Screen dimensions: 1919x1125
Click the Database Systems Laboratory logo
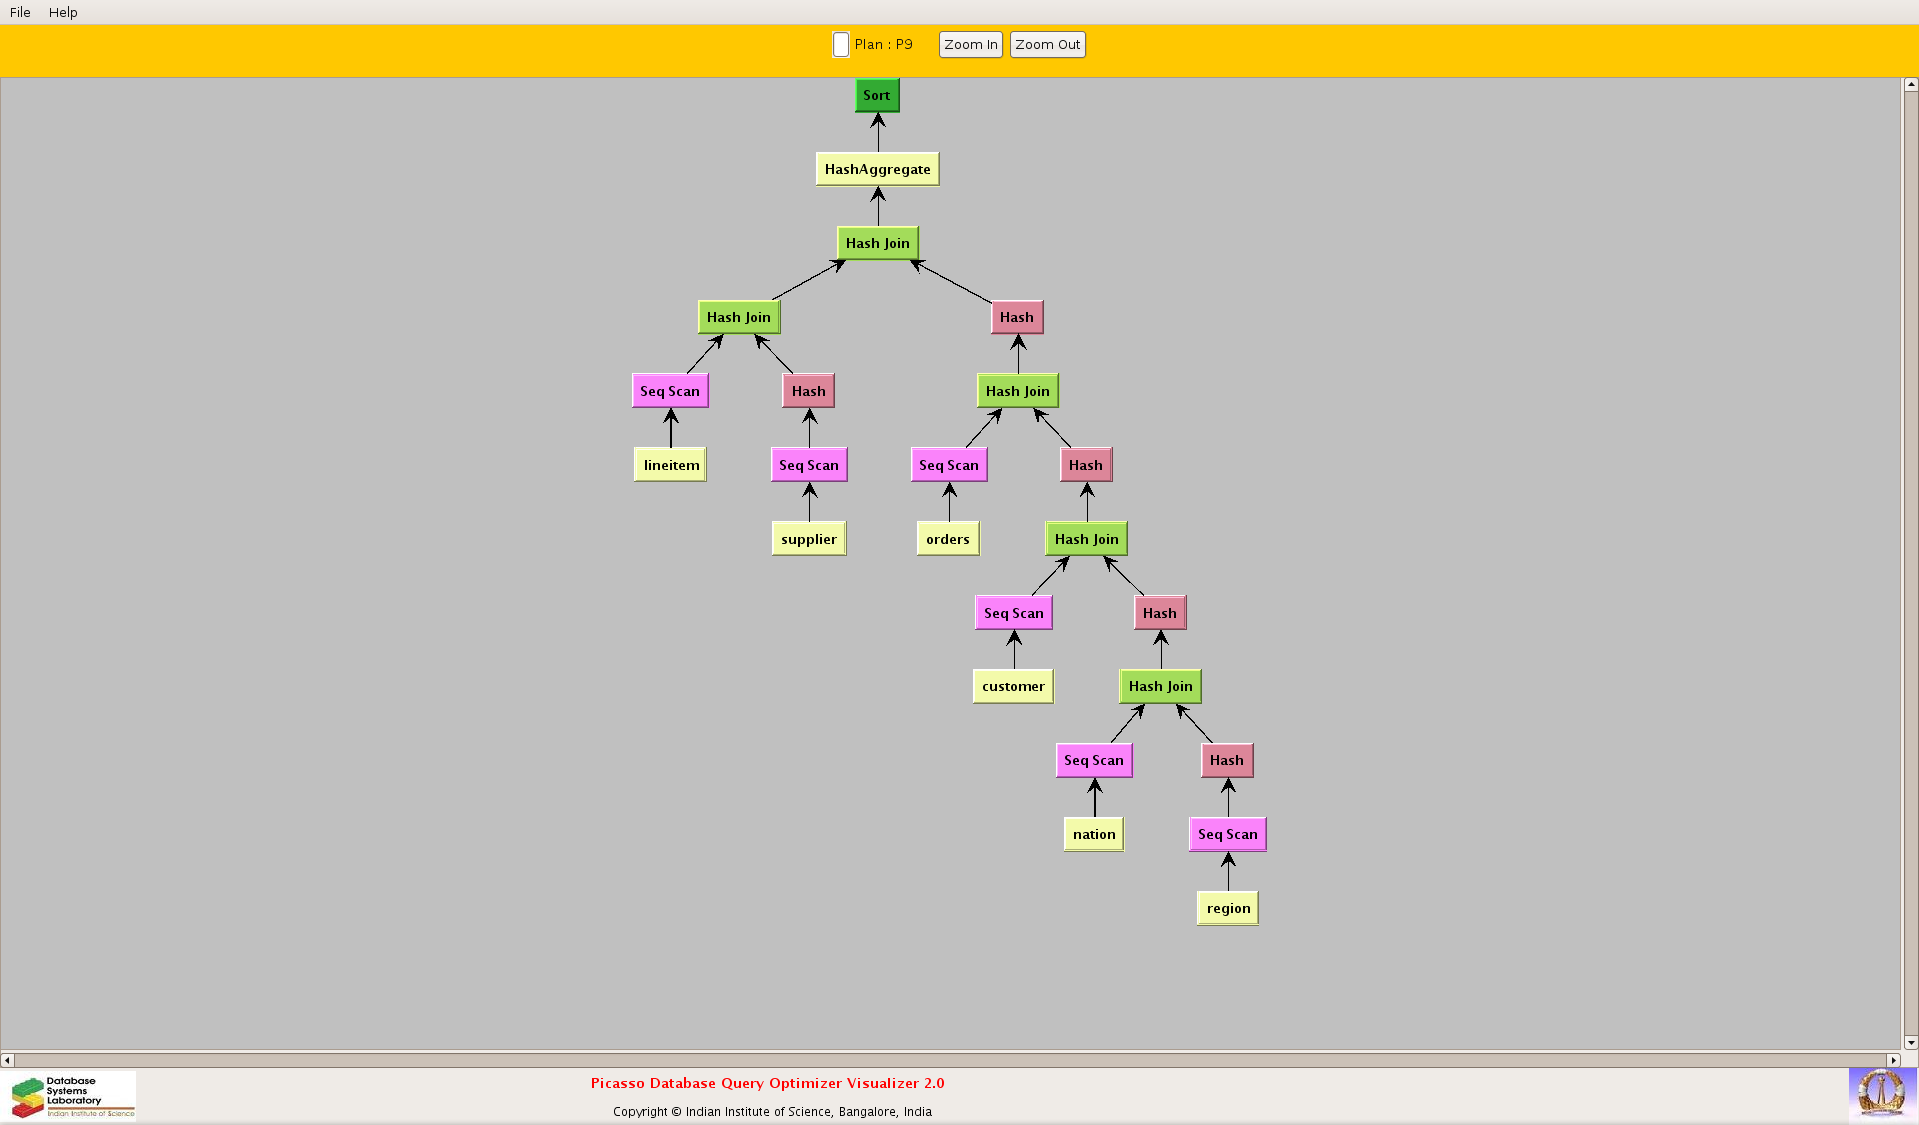[x=73, y=1096]
